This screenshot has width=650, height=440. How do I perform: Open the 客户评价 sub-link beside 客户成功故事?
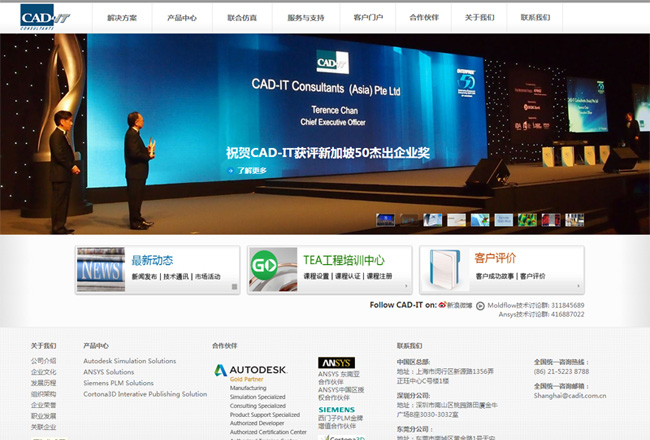coord(533,276)
